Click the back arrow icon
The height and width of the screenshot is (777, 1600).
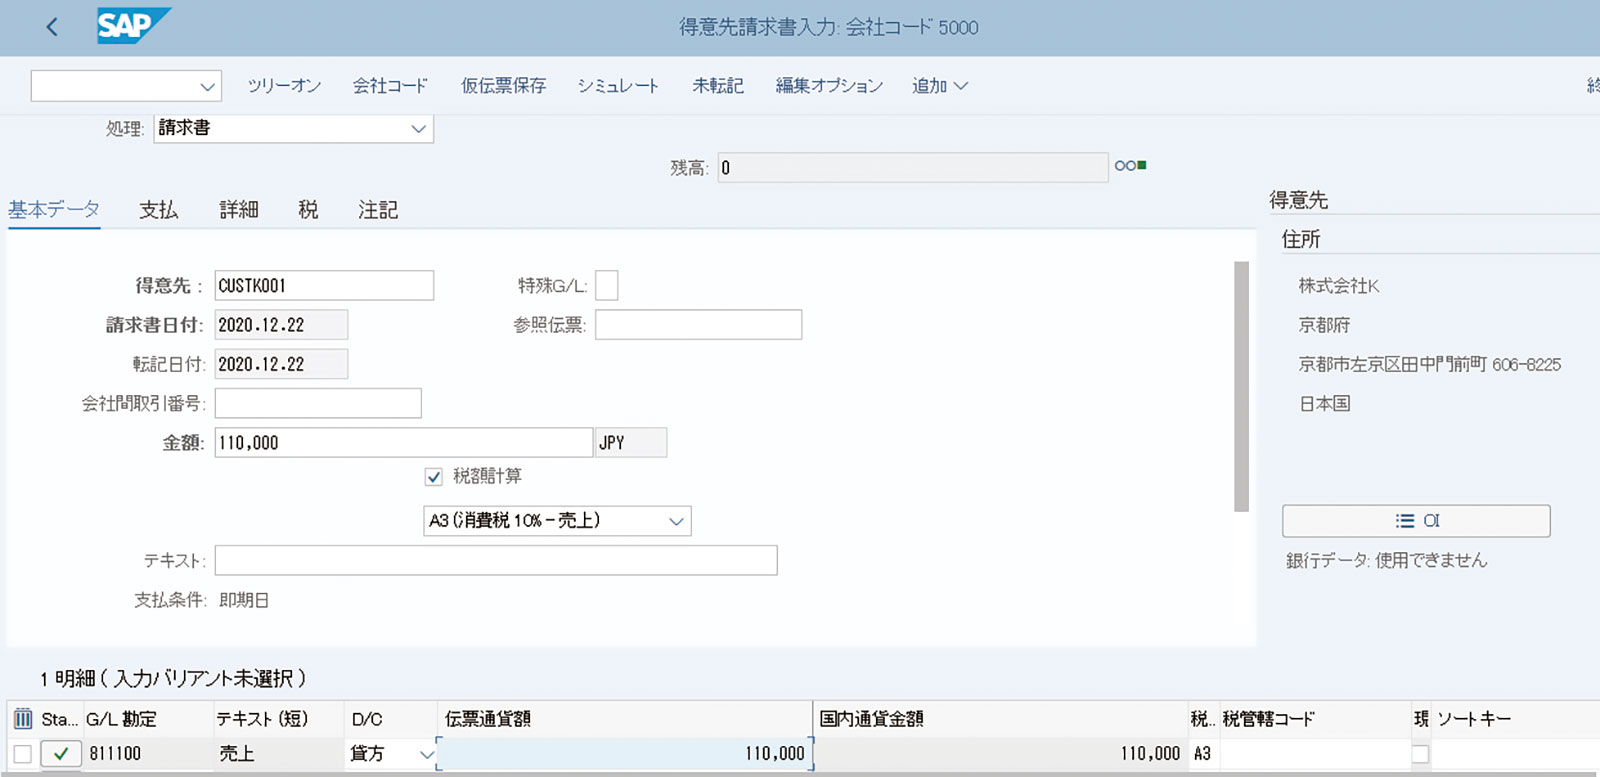coord(52,27)
